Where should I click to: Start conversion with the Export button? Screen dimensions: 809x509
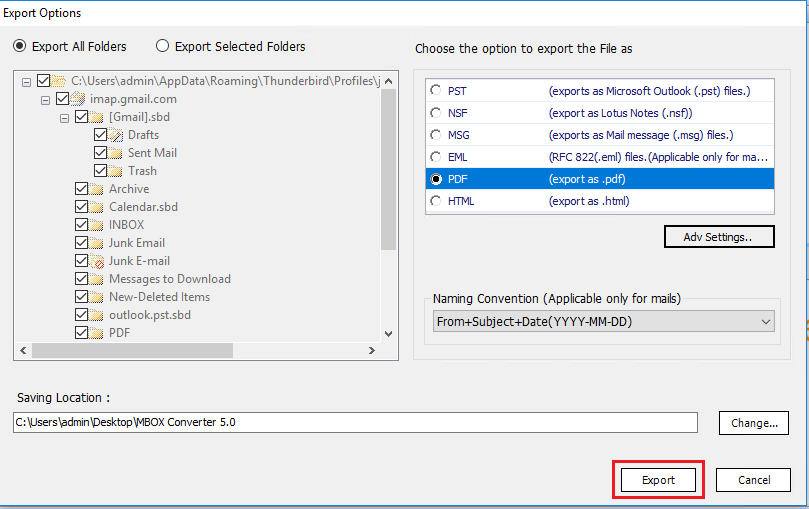(658, 480)
